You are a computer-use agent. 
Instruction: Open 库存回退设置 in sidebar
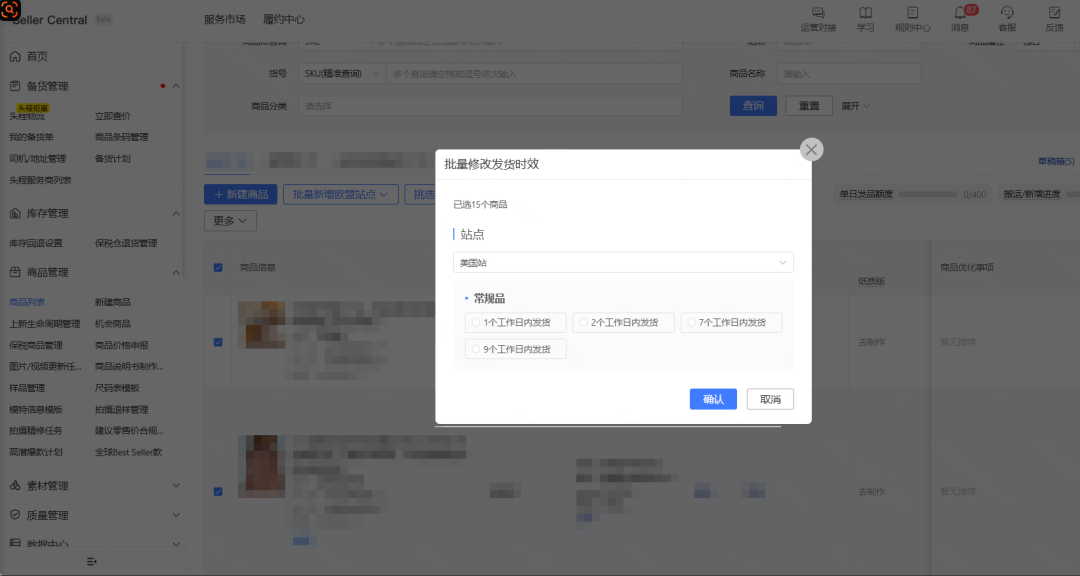(36, 243)
